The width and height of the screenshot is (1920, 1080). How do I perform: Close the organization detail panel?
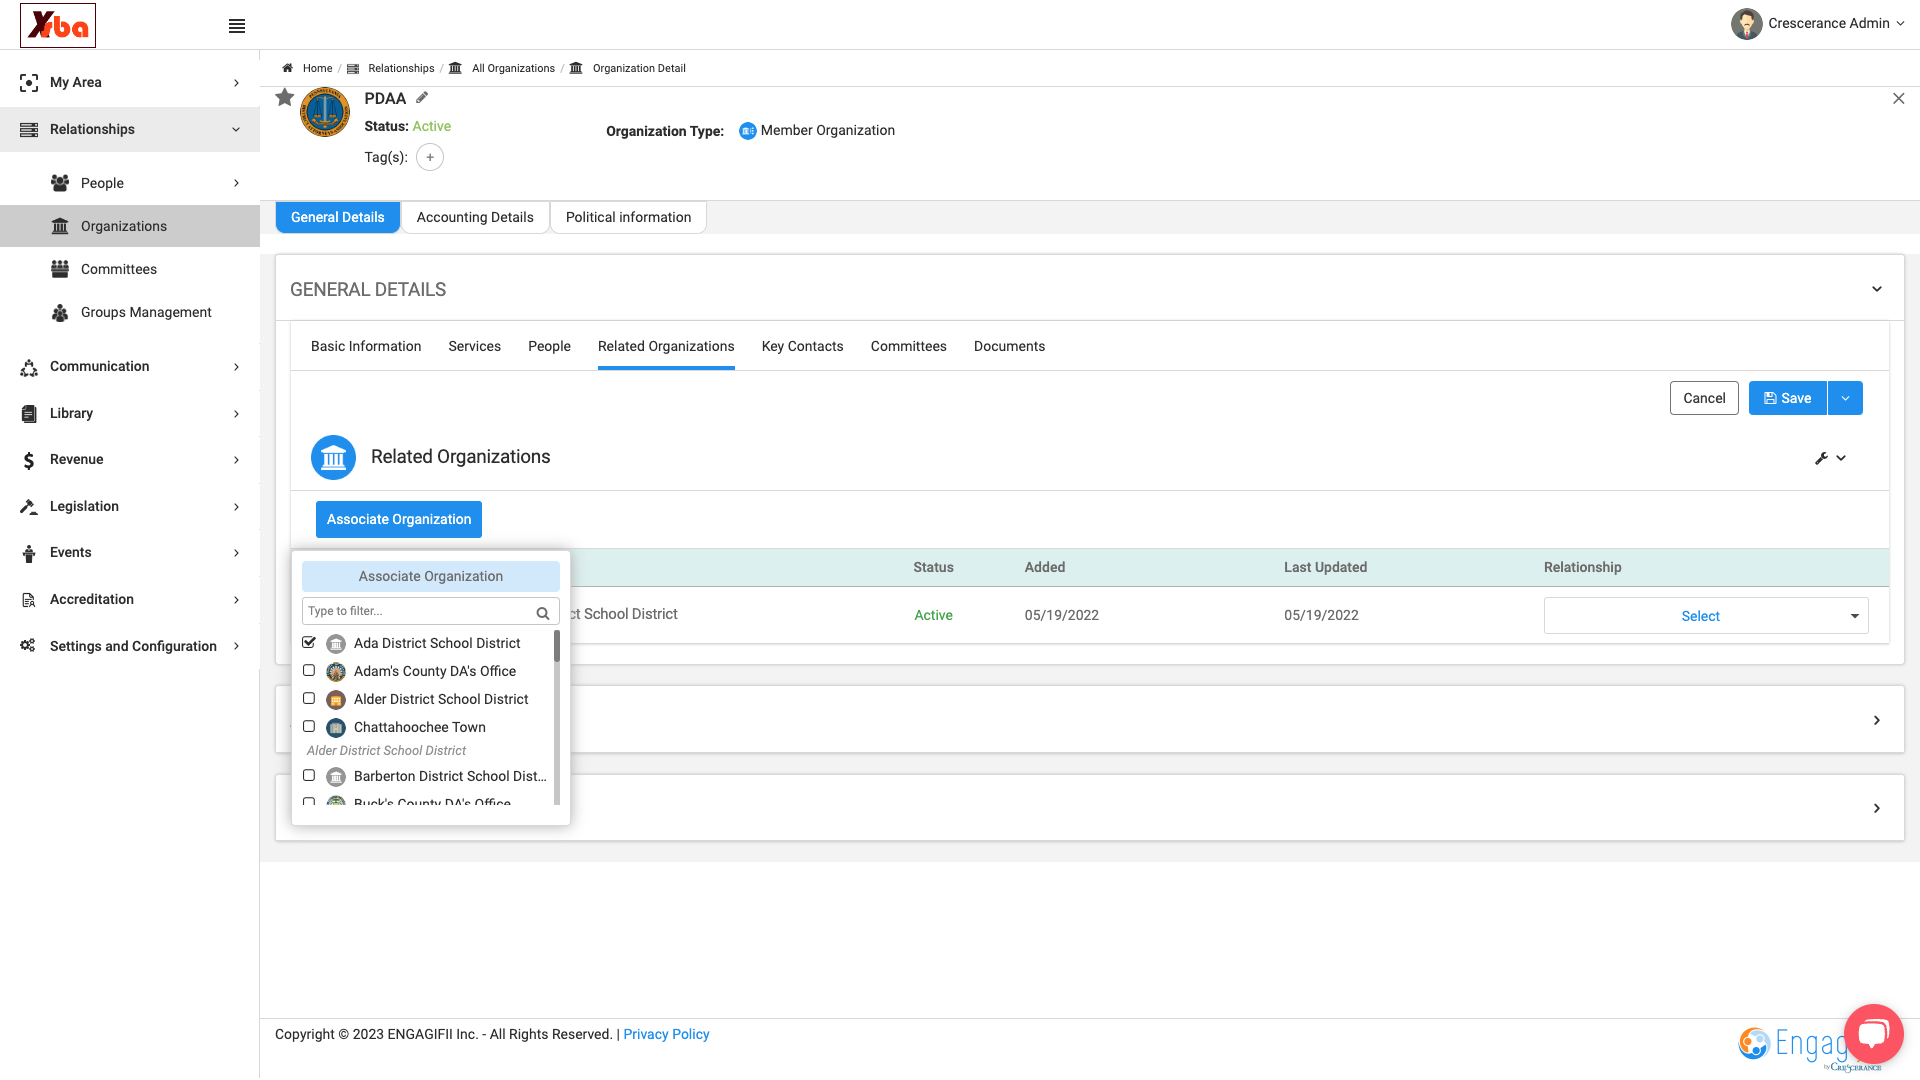pos(1898,98)
